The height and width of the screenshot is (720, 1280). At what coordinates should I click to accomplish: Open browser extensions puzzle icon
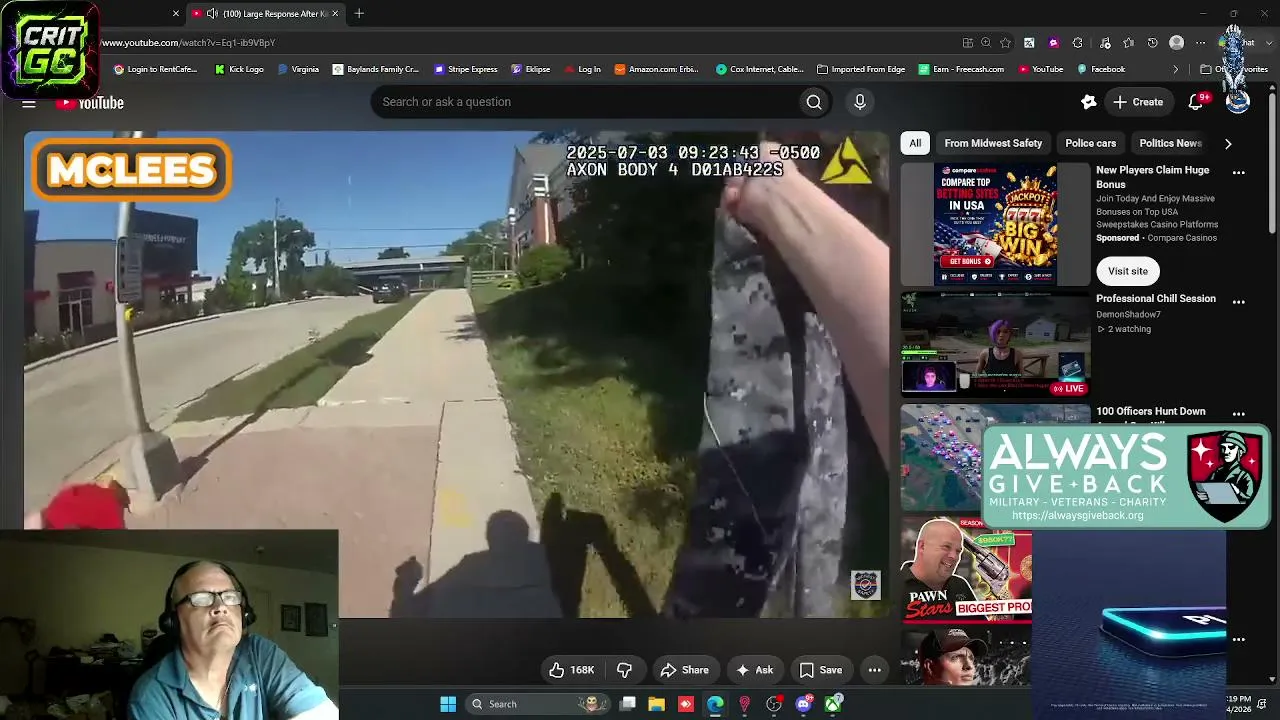point(1077,43)
